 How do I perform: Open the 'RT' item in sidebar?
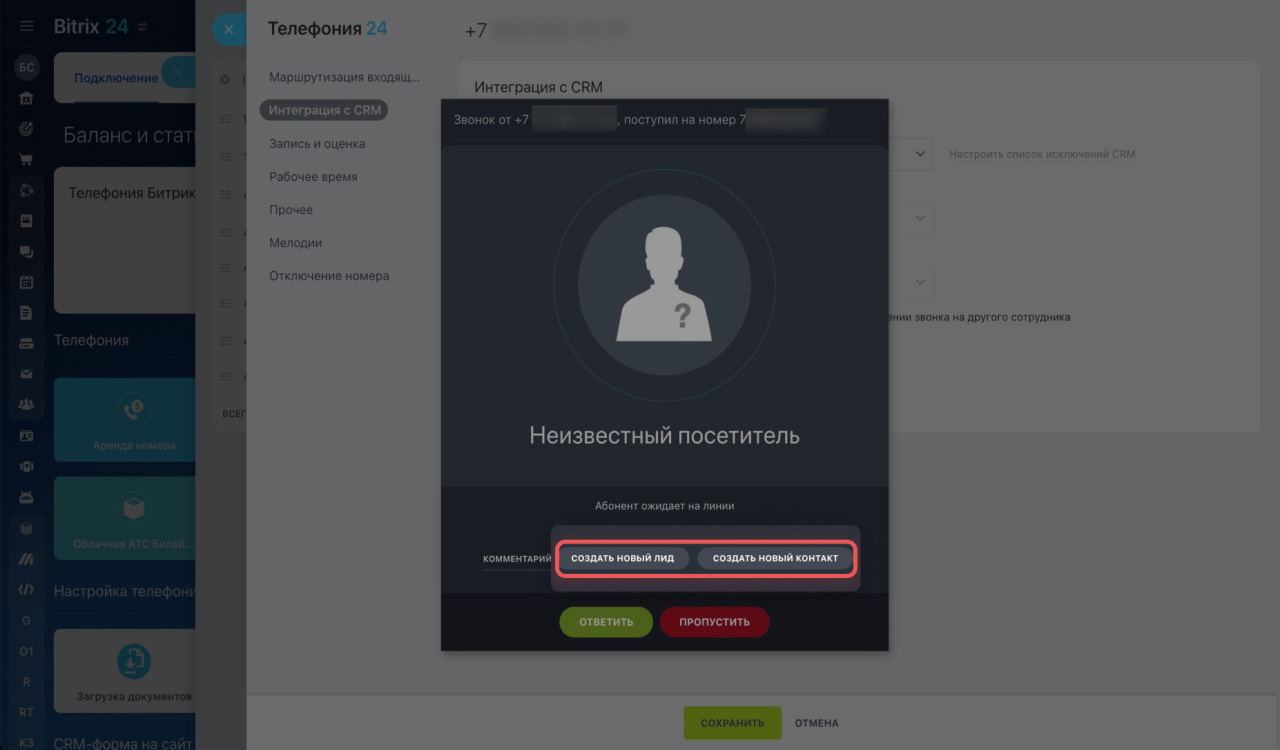pos(27,712)
